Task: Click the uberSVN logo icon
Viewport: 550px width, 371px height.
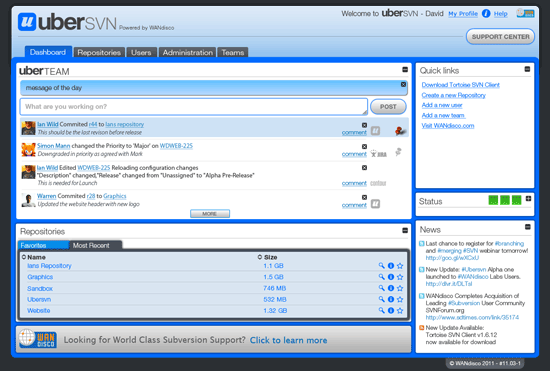Action: coord(27,22)
